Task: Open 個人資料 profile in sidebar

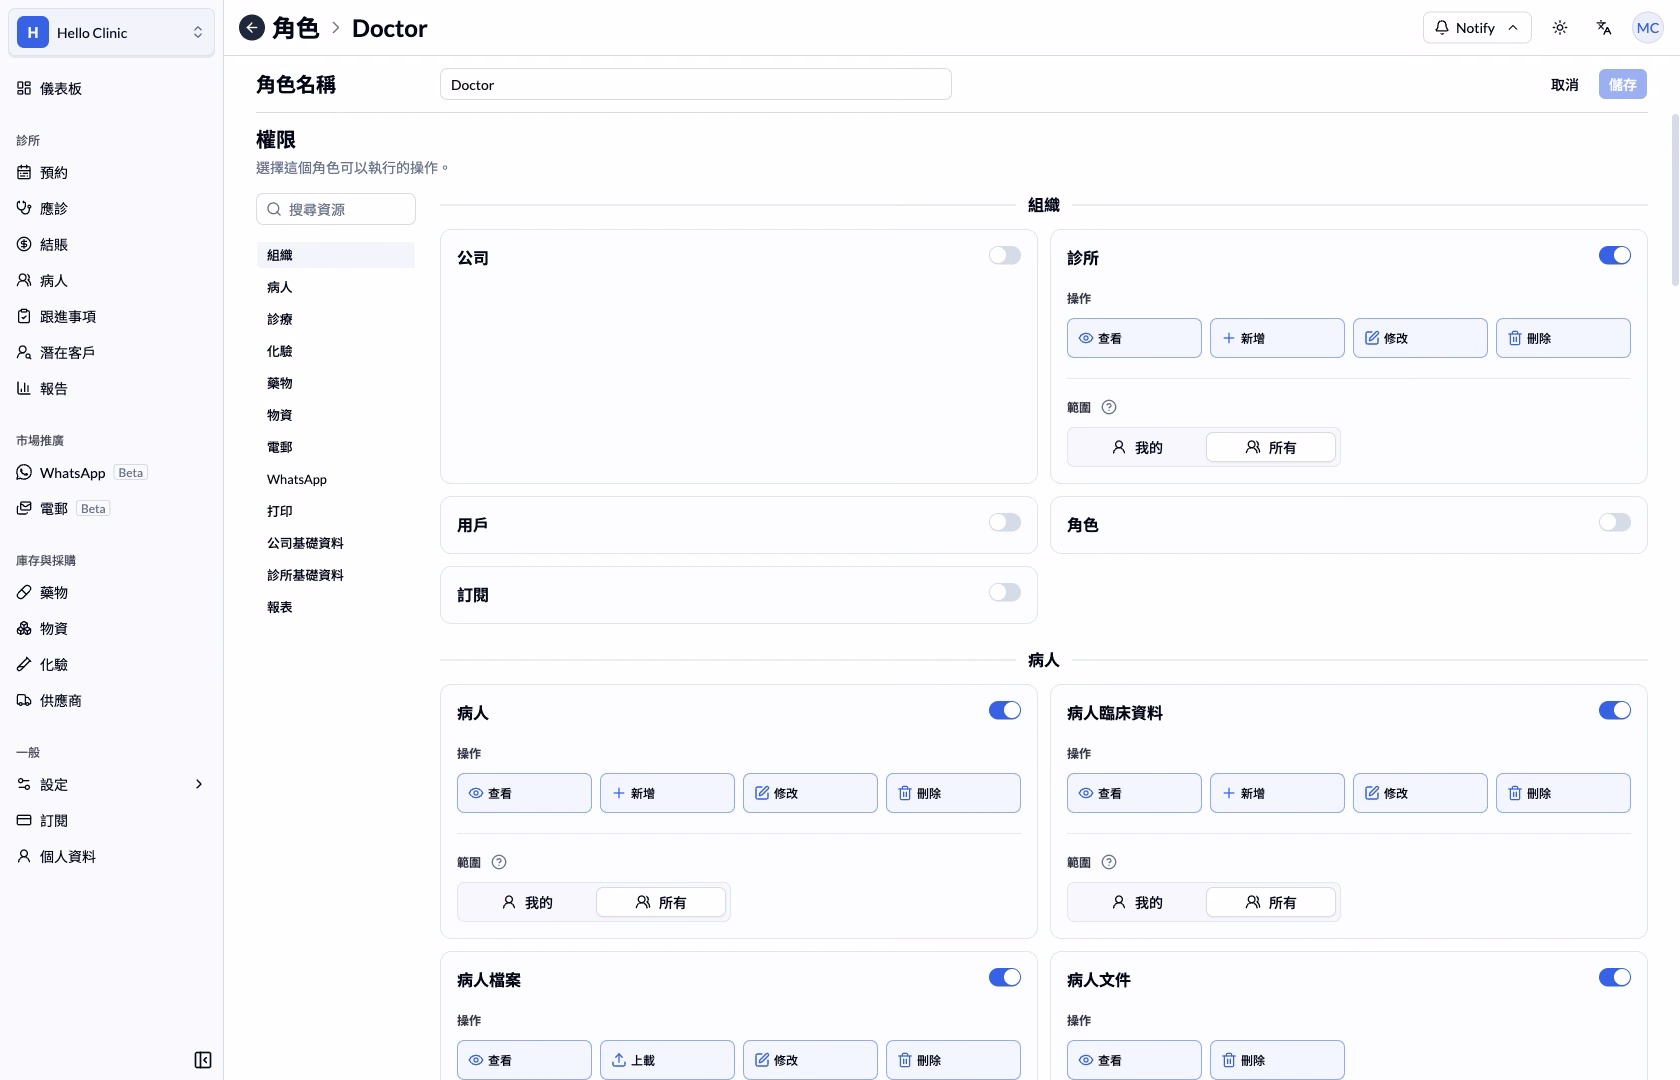Action: coord(111,857)
